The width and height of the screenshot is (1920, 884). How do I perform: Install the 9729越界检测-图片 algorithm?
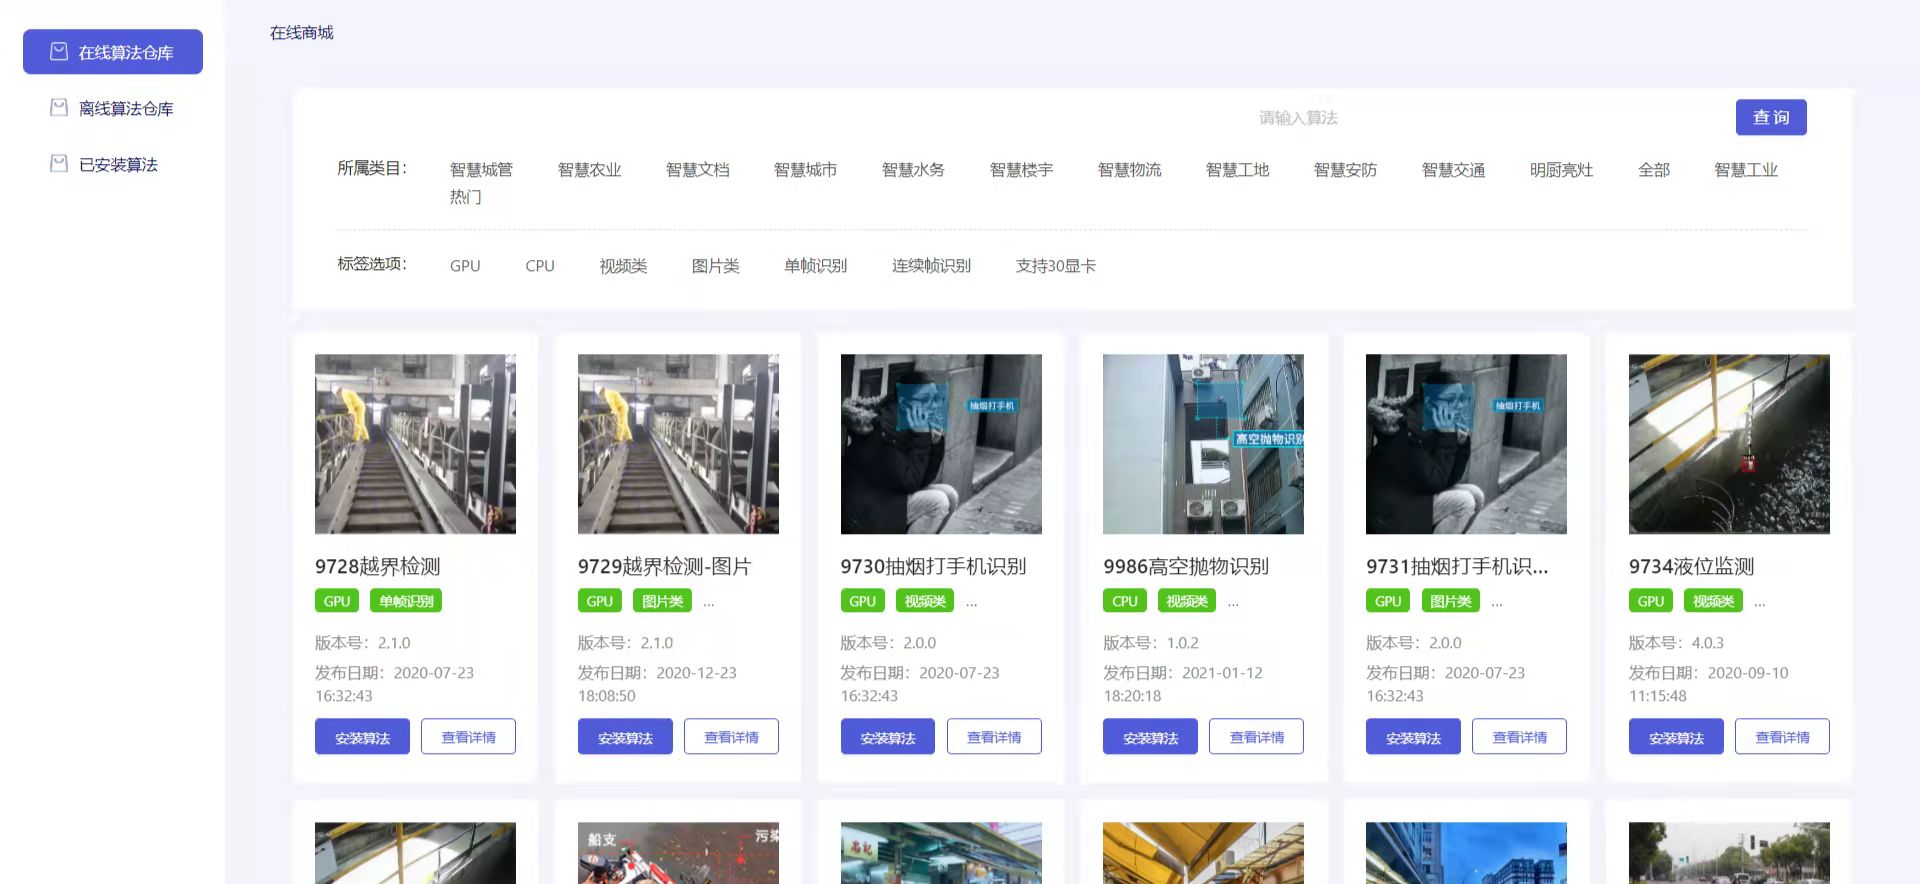625,737
